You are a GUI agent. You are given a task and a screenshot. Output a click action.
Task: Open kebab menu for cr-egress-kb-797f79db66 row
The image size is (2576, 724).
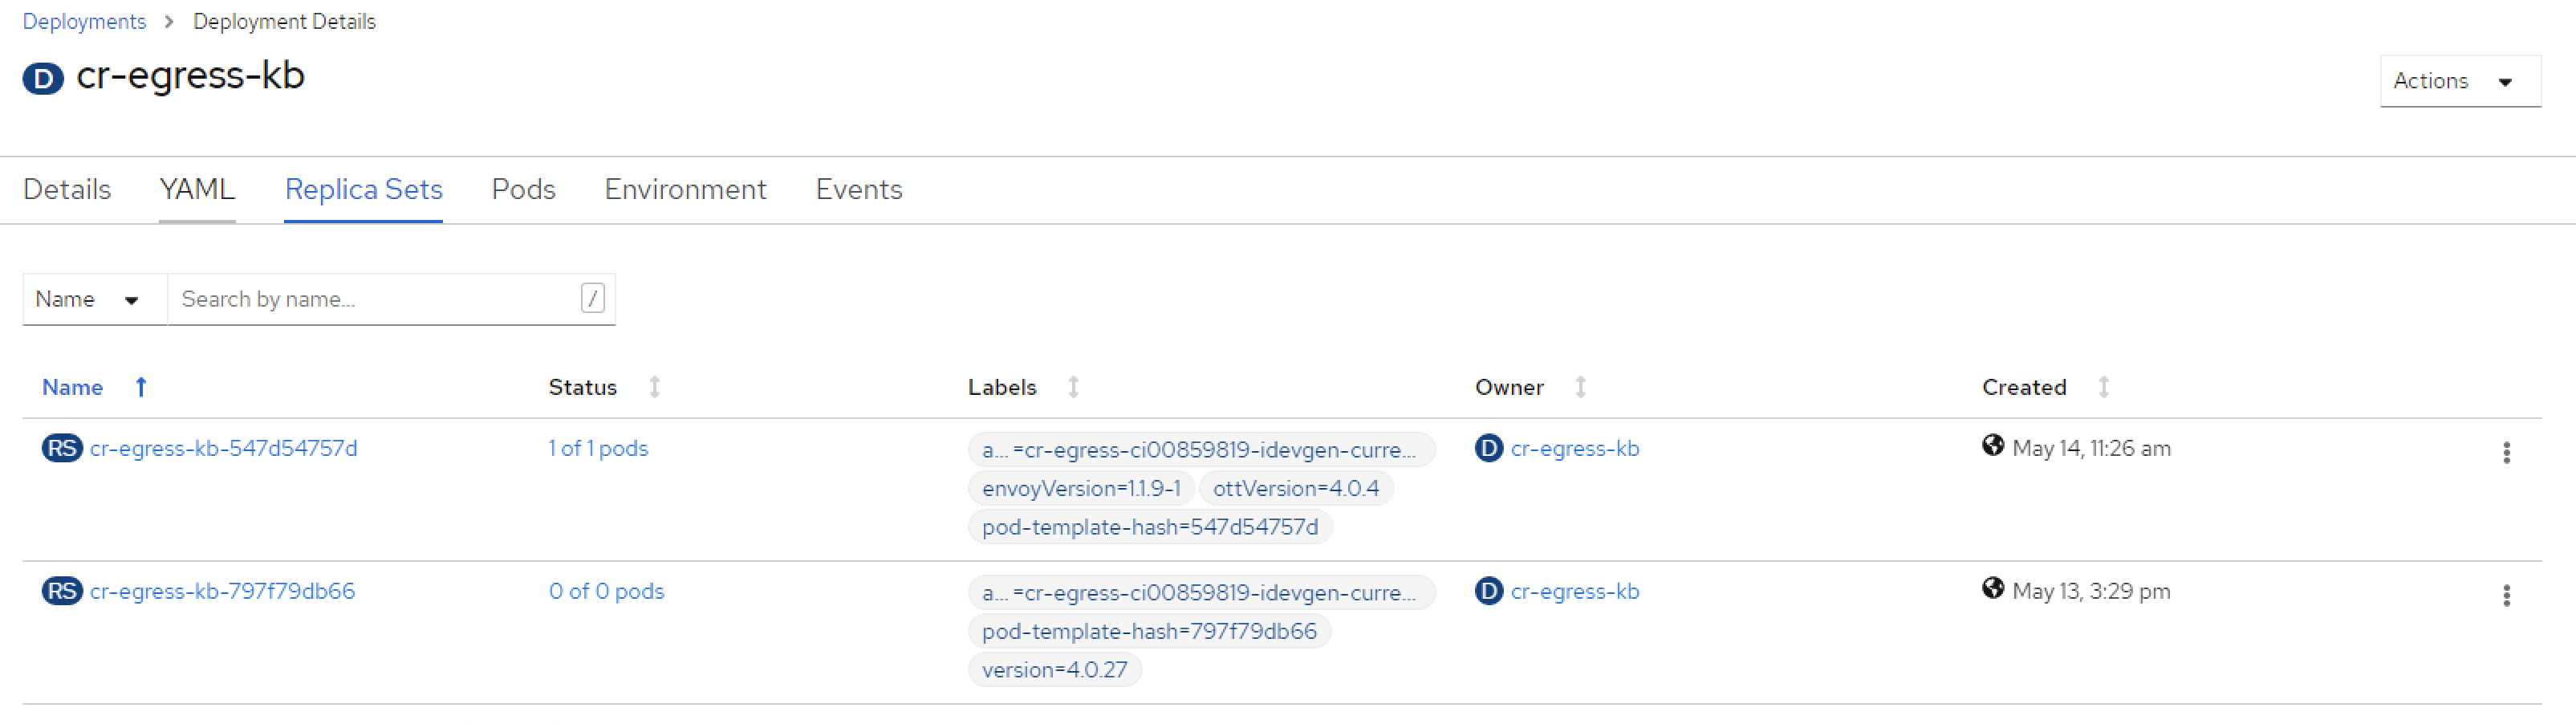[x=2505, y=595]
